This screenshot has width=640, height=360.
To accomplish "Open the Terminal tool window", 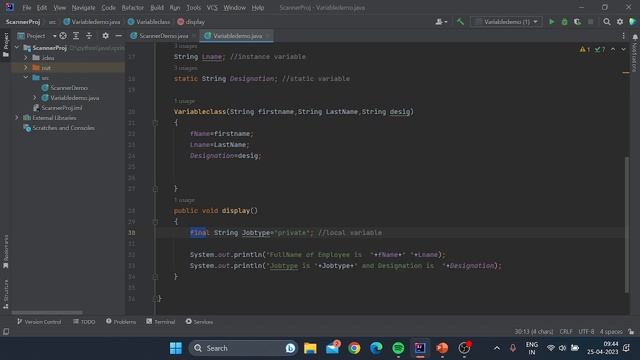I will pos(160,322).
